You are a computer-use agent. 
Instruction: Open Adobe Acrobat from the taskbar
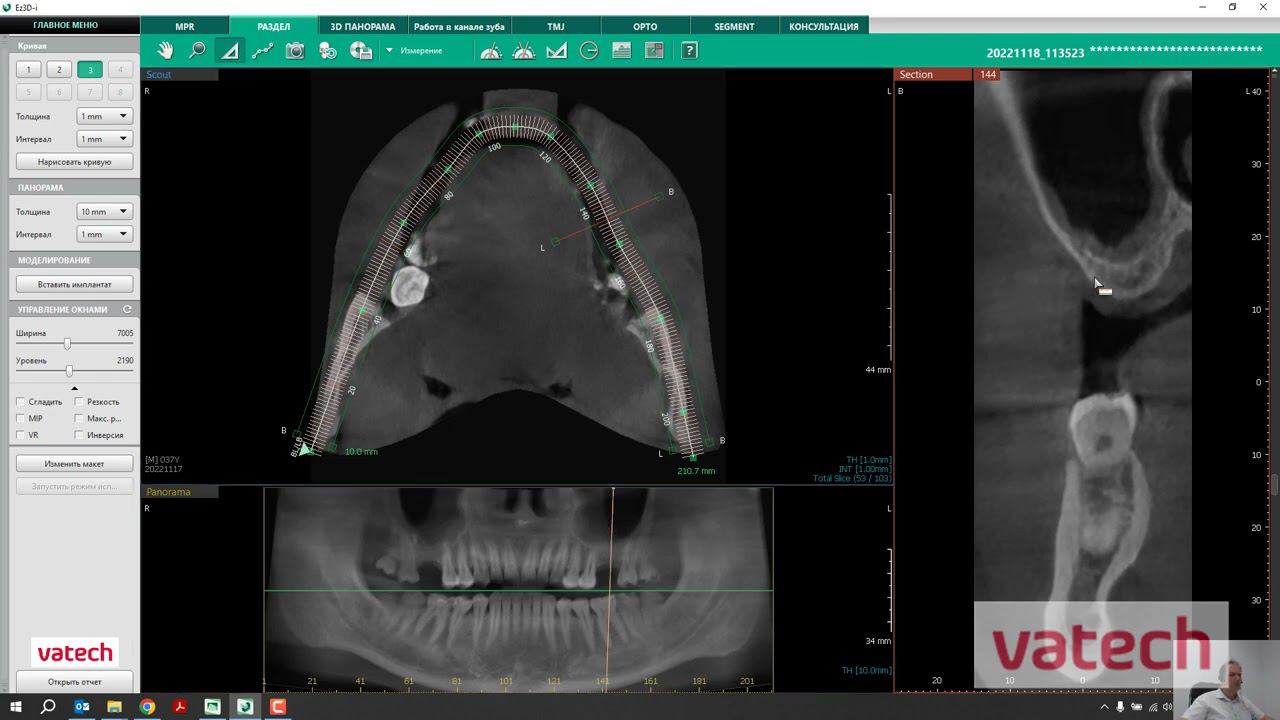(x=180, y=707)
